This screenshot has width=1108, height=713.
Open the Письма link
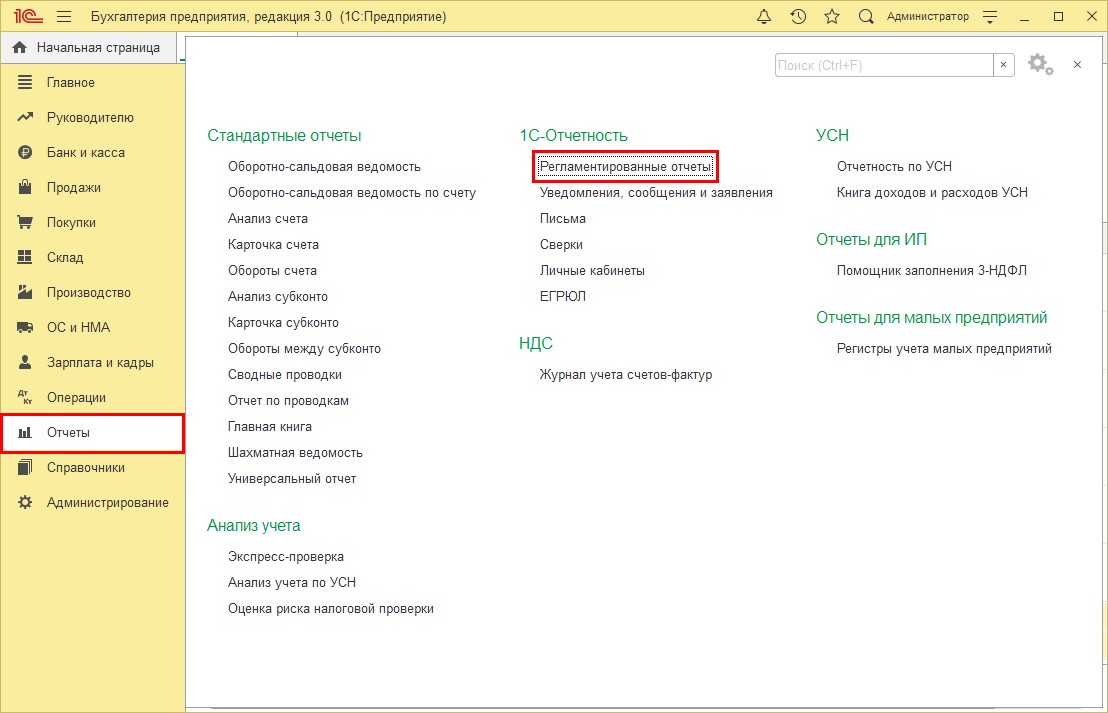pos(562,218)
